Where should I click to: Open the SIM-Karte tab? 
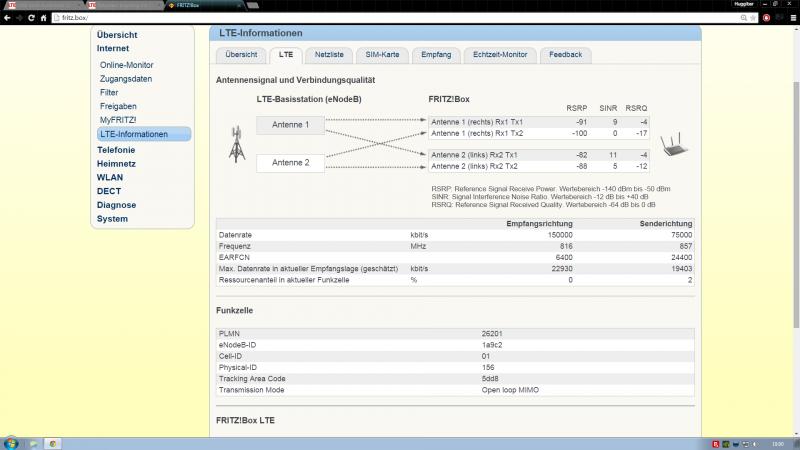[382, 55]
